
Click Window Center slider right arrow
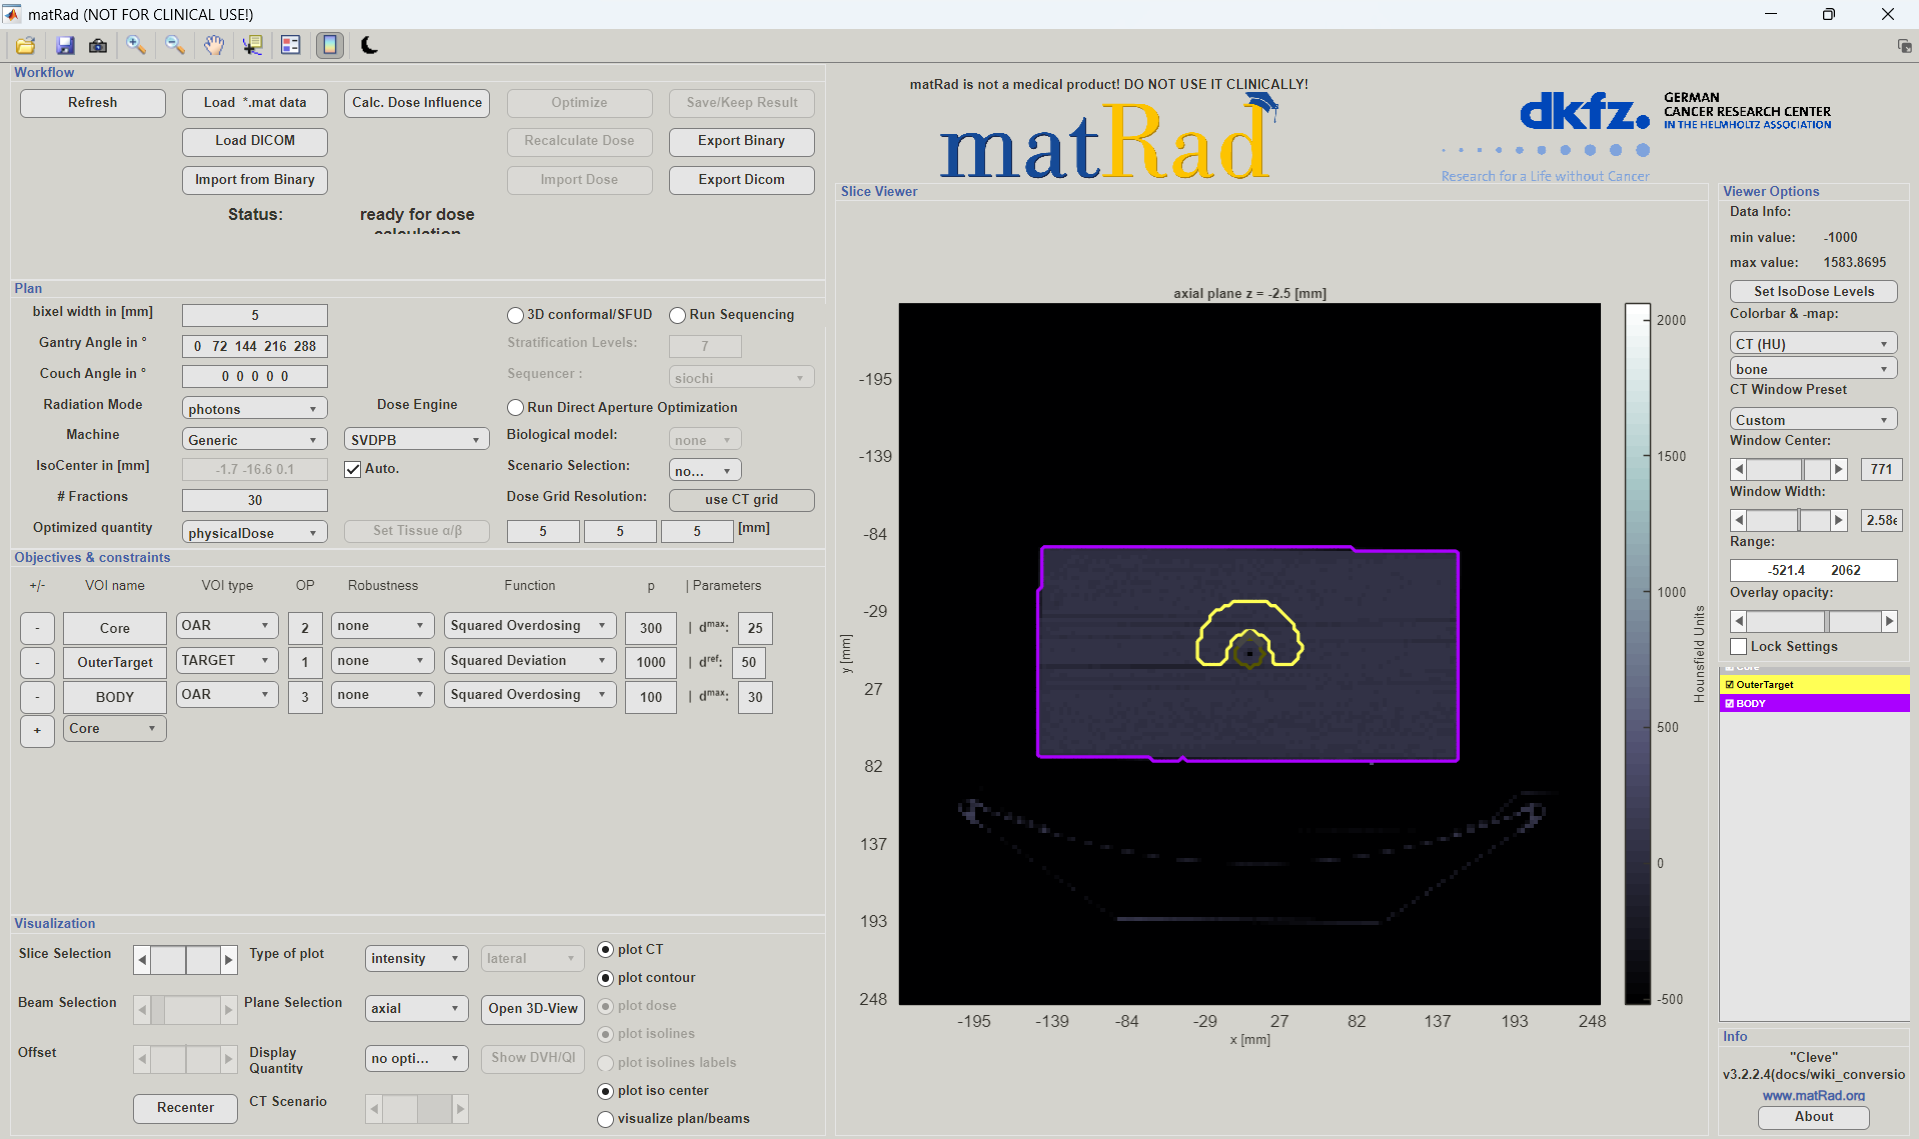click(x=1838, y=469)
